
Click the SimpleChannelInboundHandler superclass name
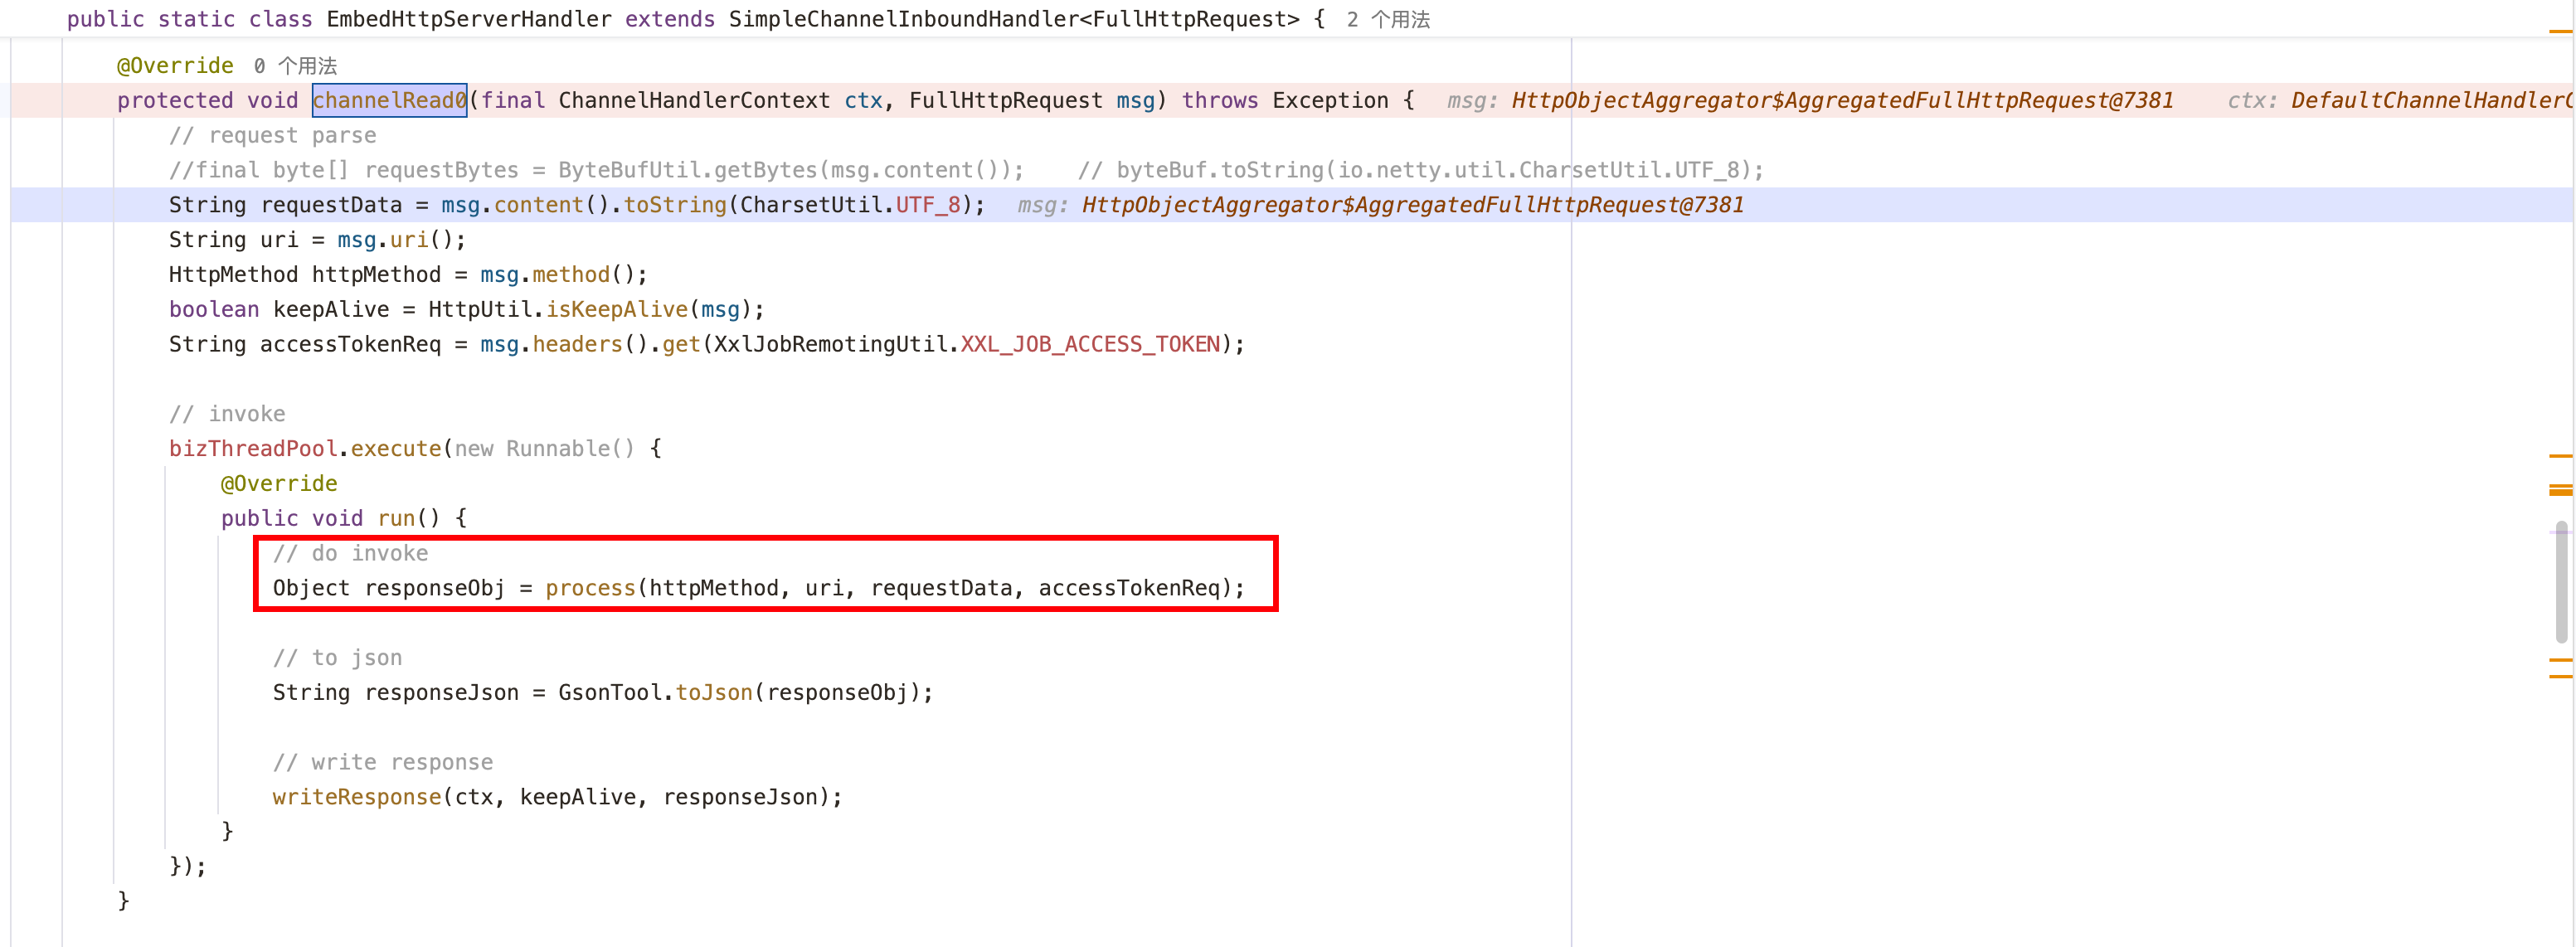[x=903, y=19]
